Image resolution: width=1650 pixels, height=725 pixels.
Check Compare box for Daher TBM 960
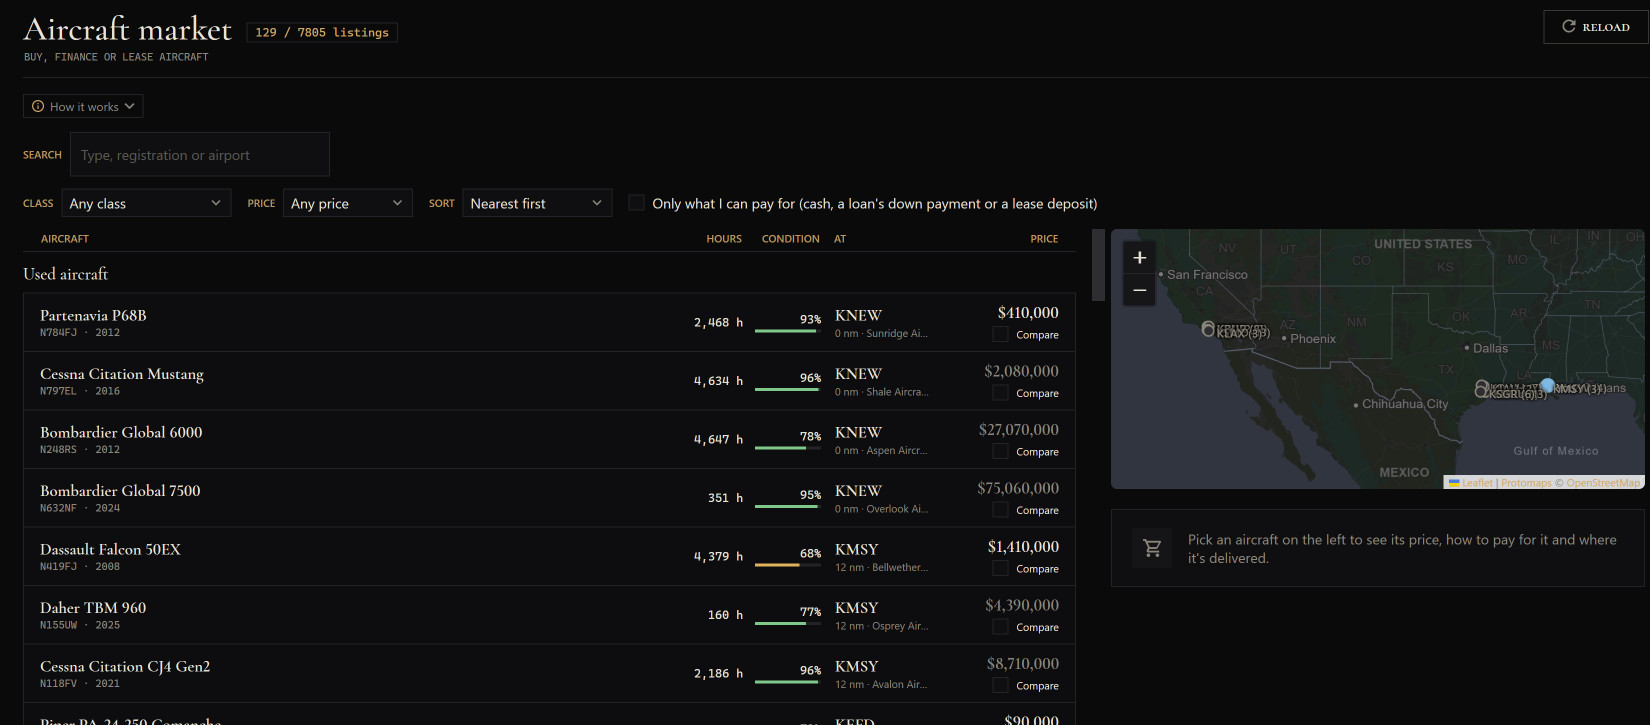click(1000, 627)
